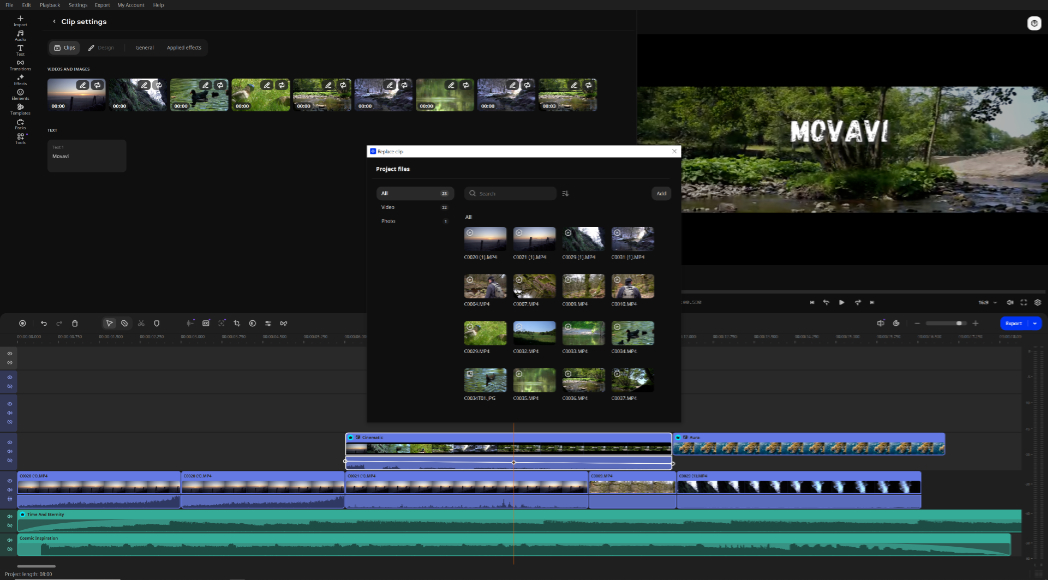Open preview settings gear icon

click(1037, 303)
